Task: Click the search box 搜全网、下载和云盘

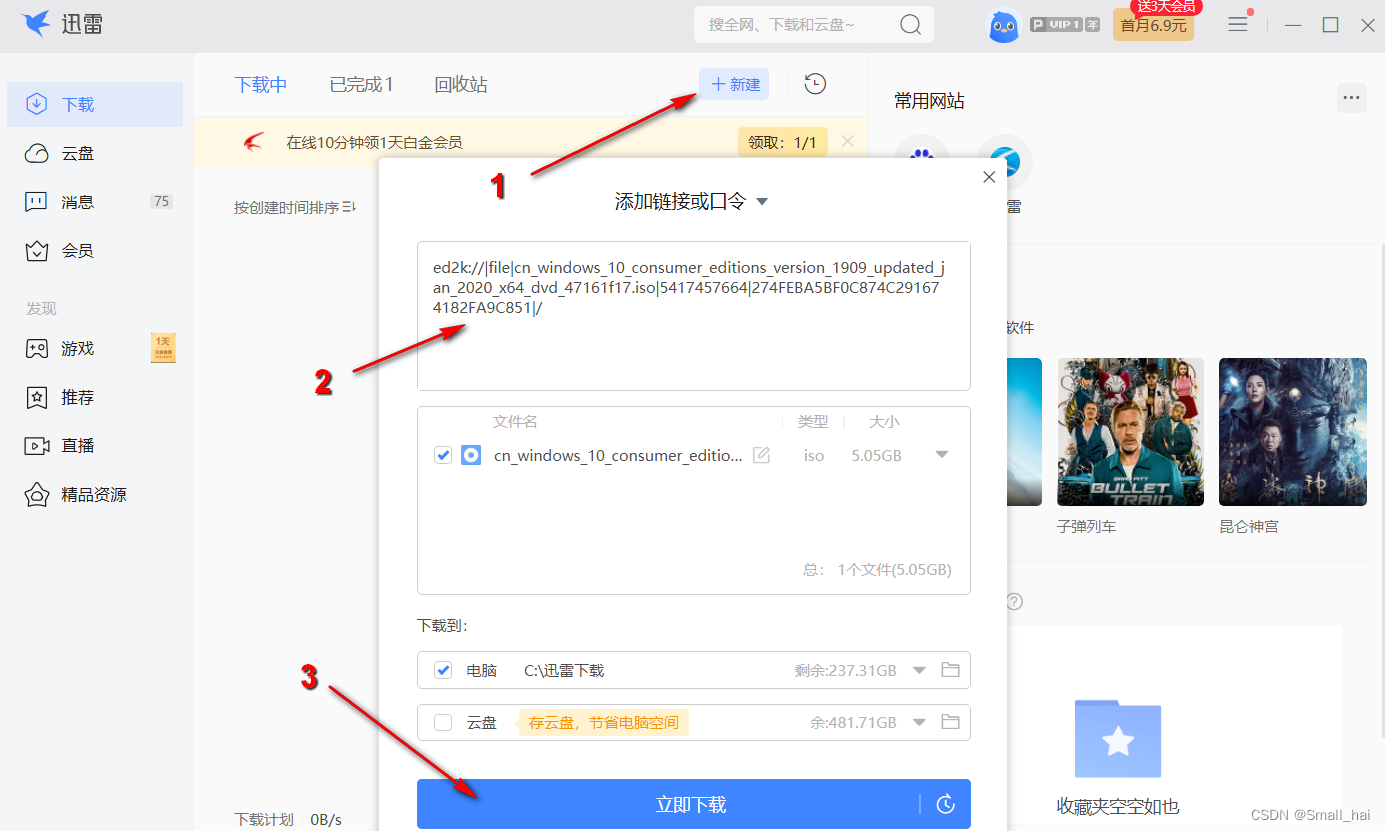Action: point(814,25)
